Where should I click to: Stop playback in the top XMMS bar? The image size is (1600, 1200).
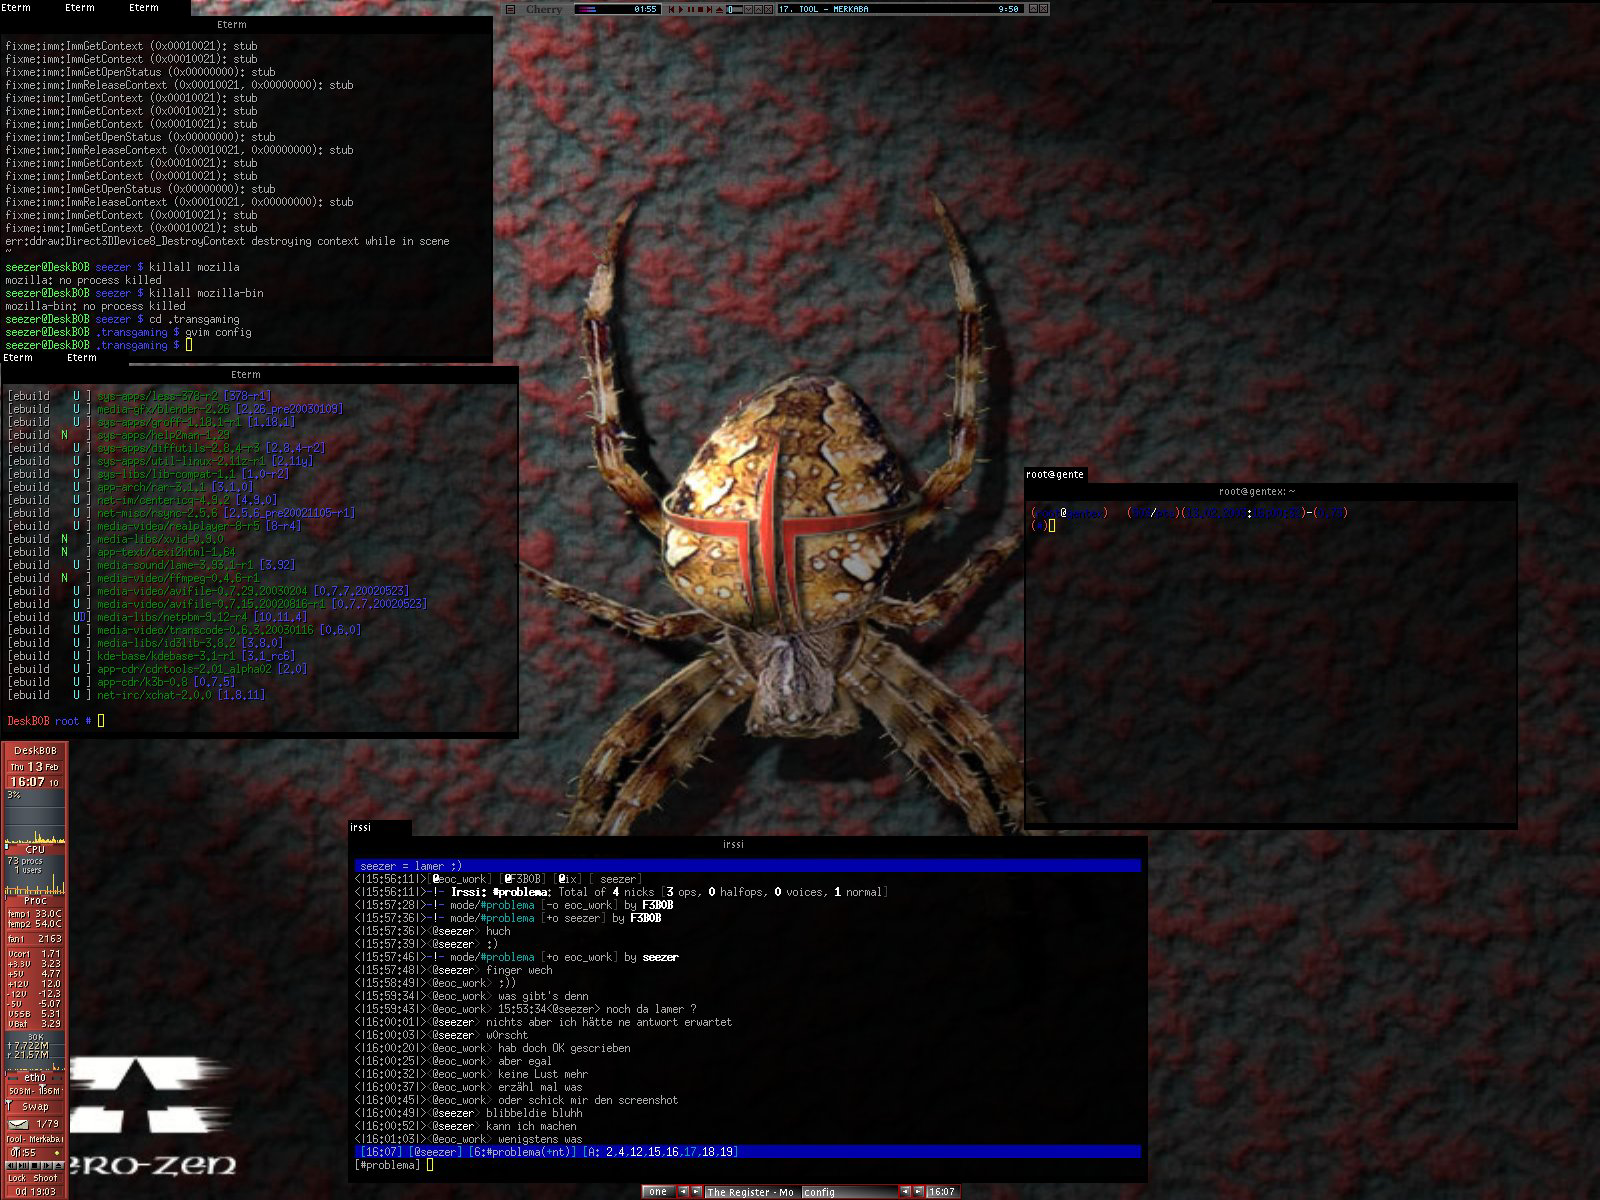[x=700, y=9]
